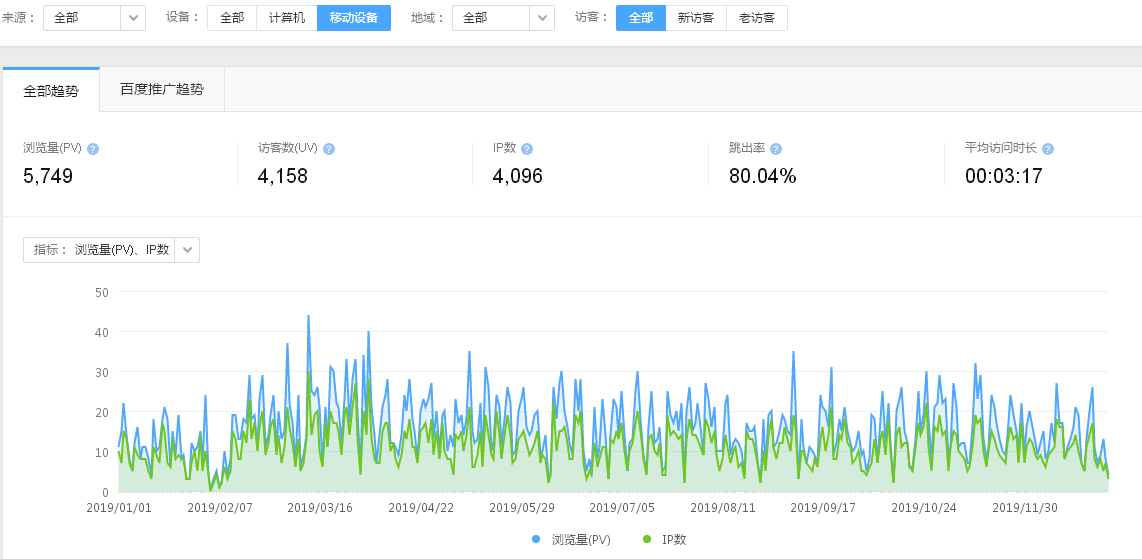This screenshot has height=559, width=1142.
Task: Click the highest PV peak near 2019/03/16
Action: click(x=309, y=316)
